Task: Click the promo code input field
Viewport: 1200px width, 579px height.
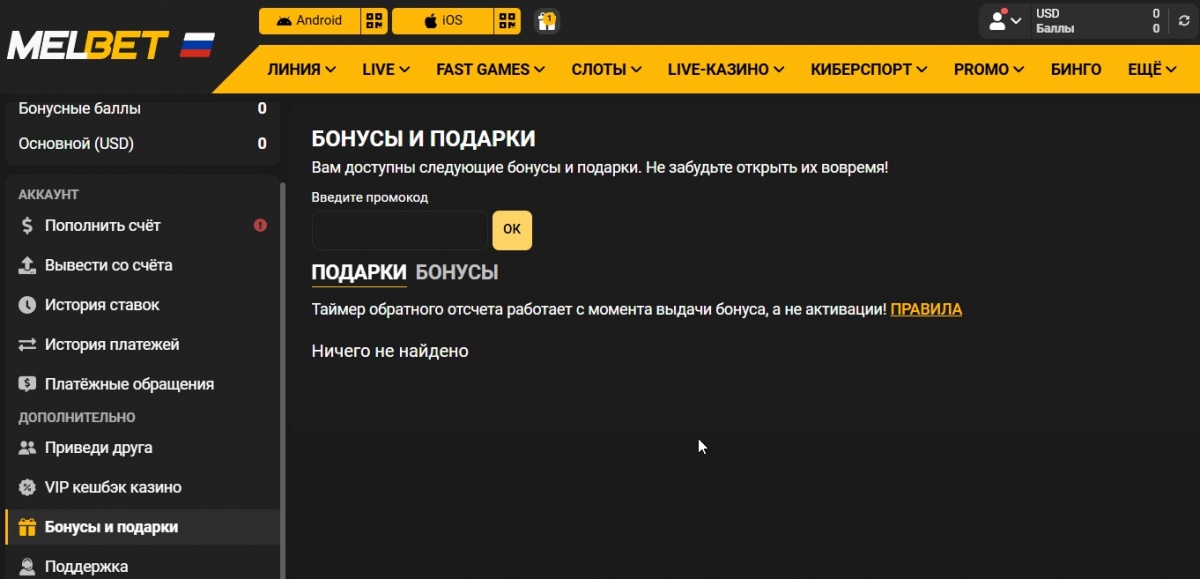Action: tap(400, 230)
